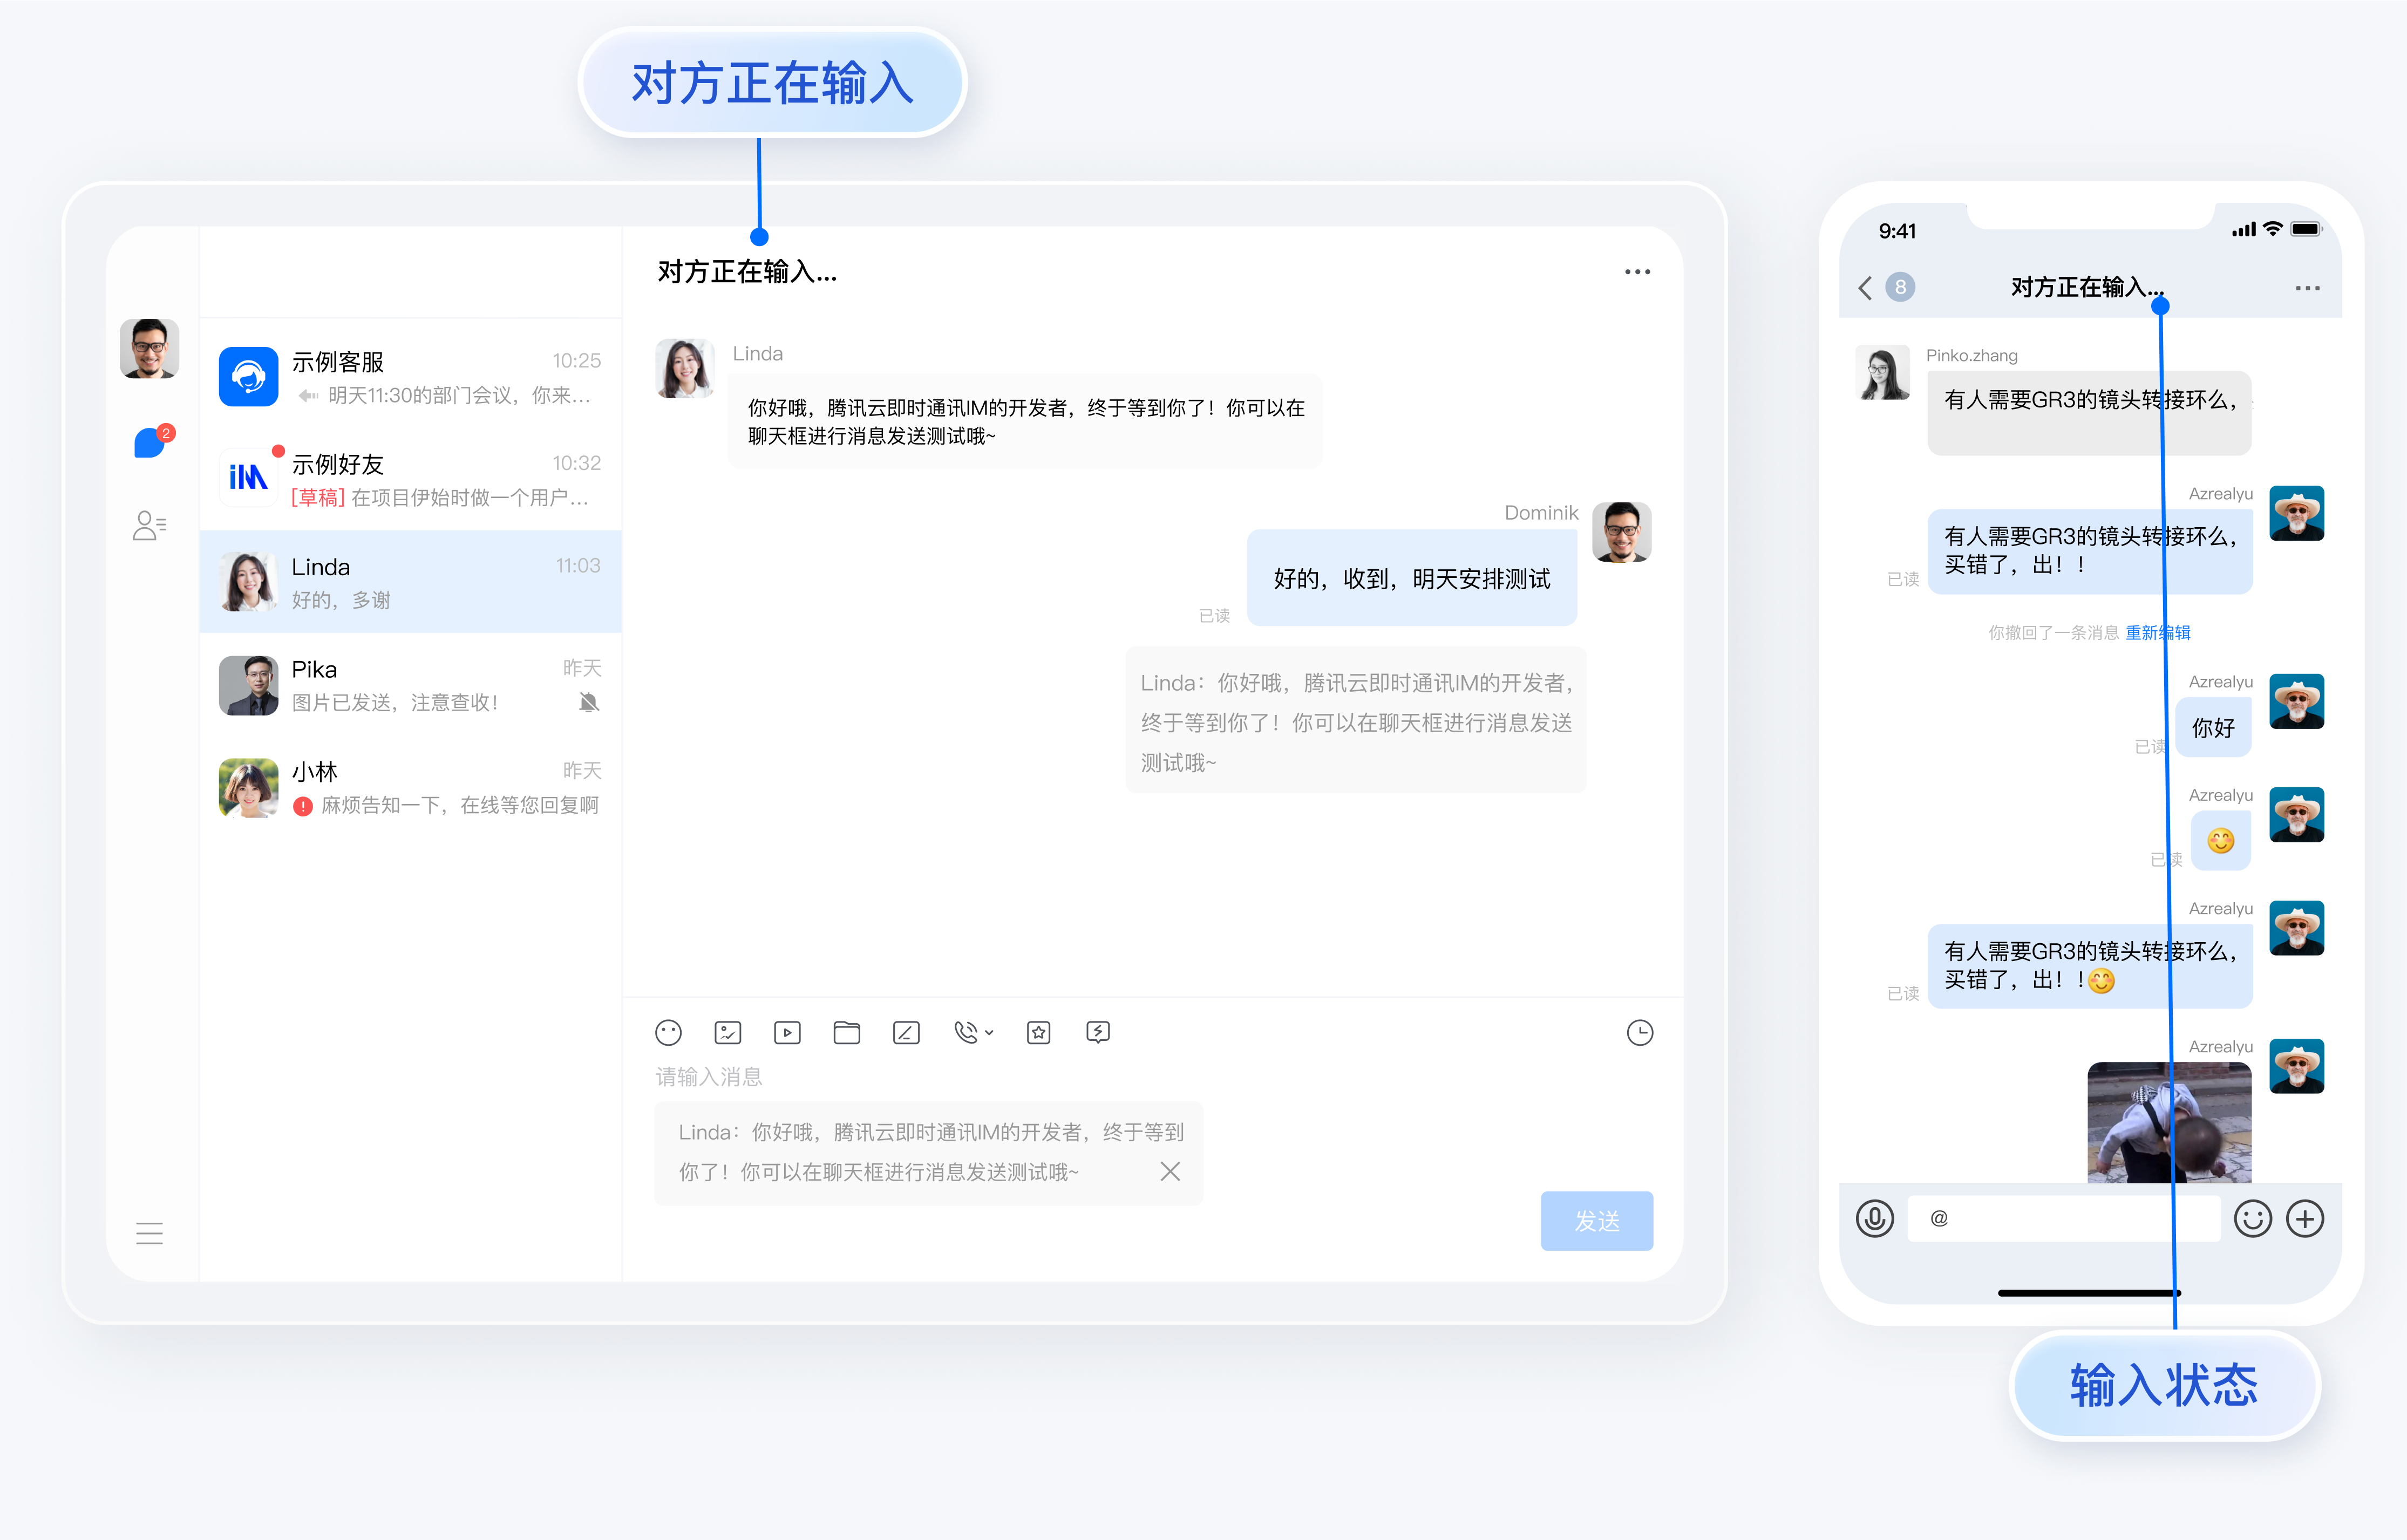The width and height of the screenshot is (2407, 1540).
Task: Click the image send icon
Action: 727,1032
